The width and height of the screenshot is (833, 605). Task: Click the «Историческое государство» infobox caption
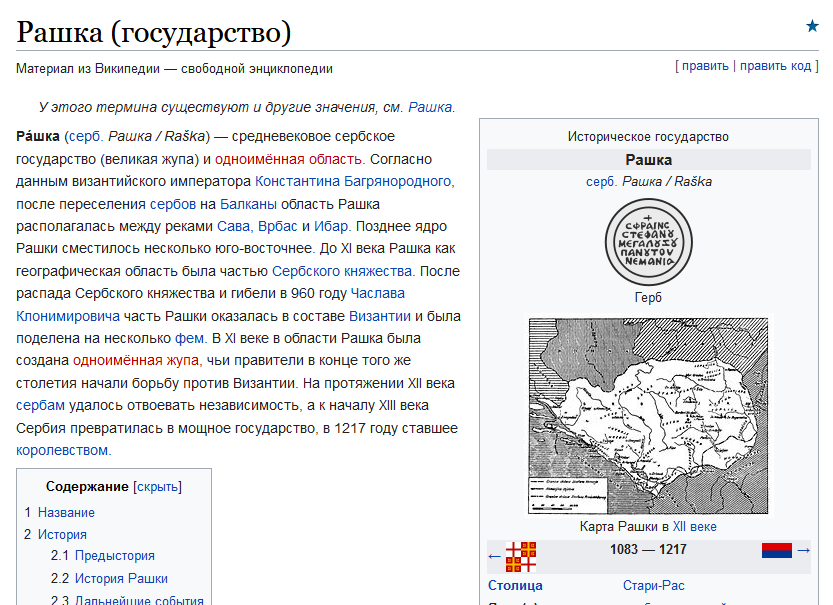click(x=648, y=137)
